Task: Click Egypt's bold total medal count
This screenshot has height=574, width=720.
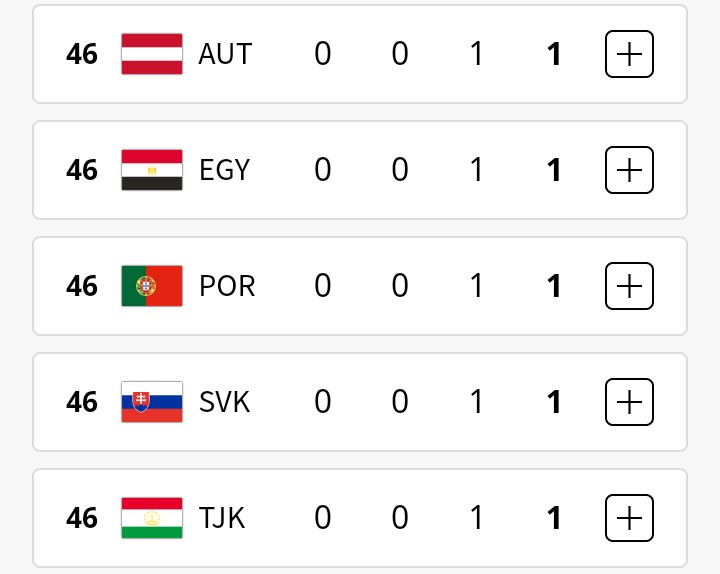Action: (x=554, y=170)
